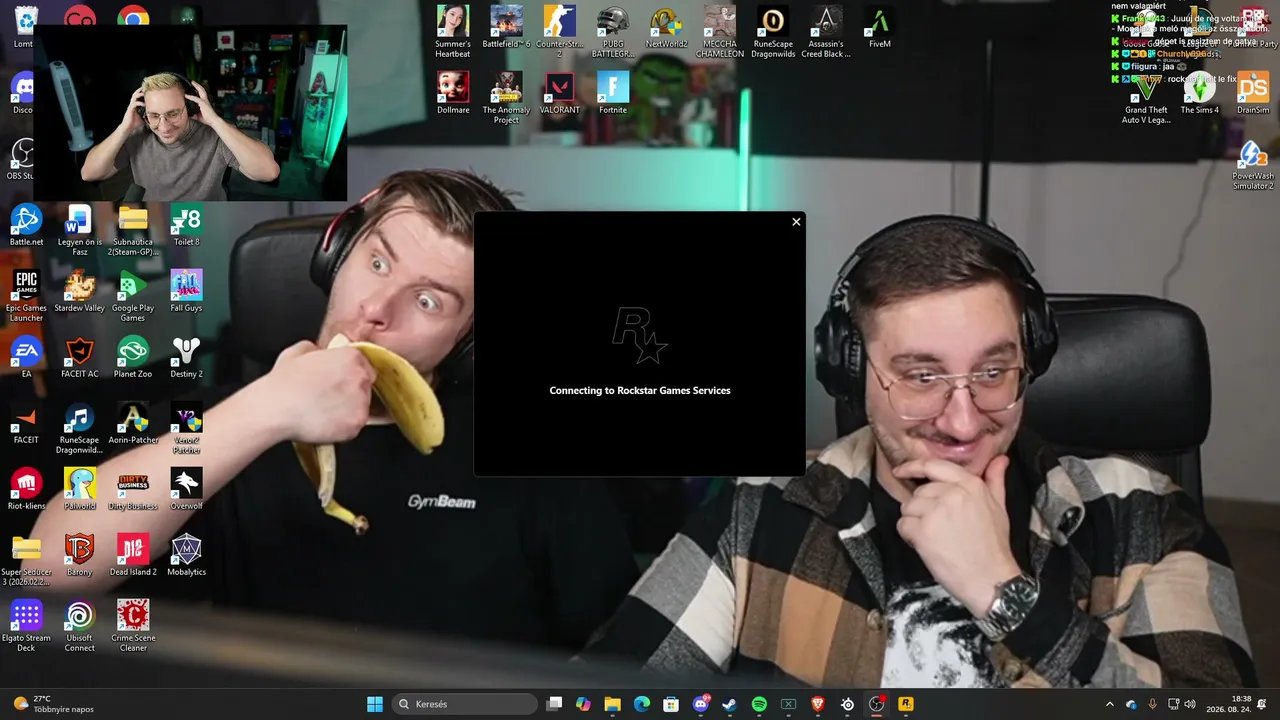Open Grand Theft Auto V Legacy shortcut
This screenshot has width=1280, height=720.
pyautogui.click(x=1146, y=98)
